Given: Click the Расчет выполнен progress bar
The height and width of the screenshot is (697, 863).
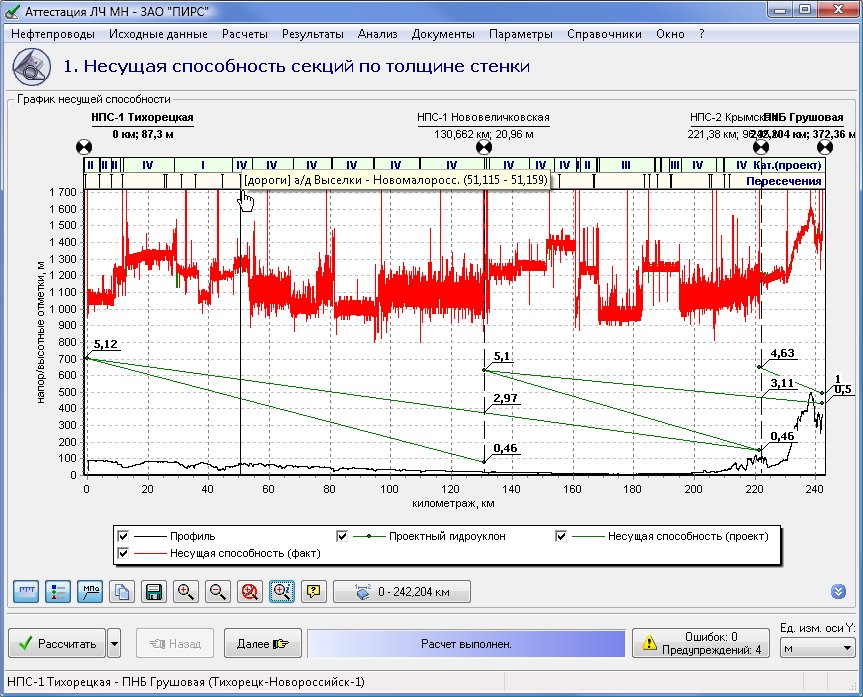Looking at the screenshot, I should point(466,644).
